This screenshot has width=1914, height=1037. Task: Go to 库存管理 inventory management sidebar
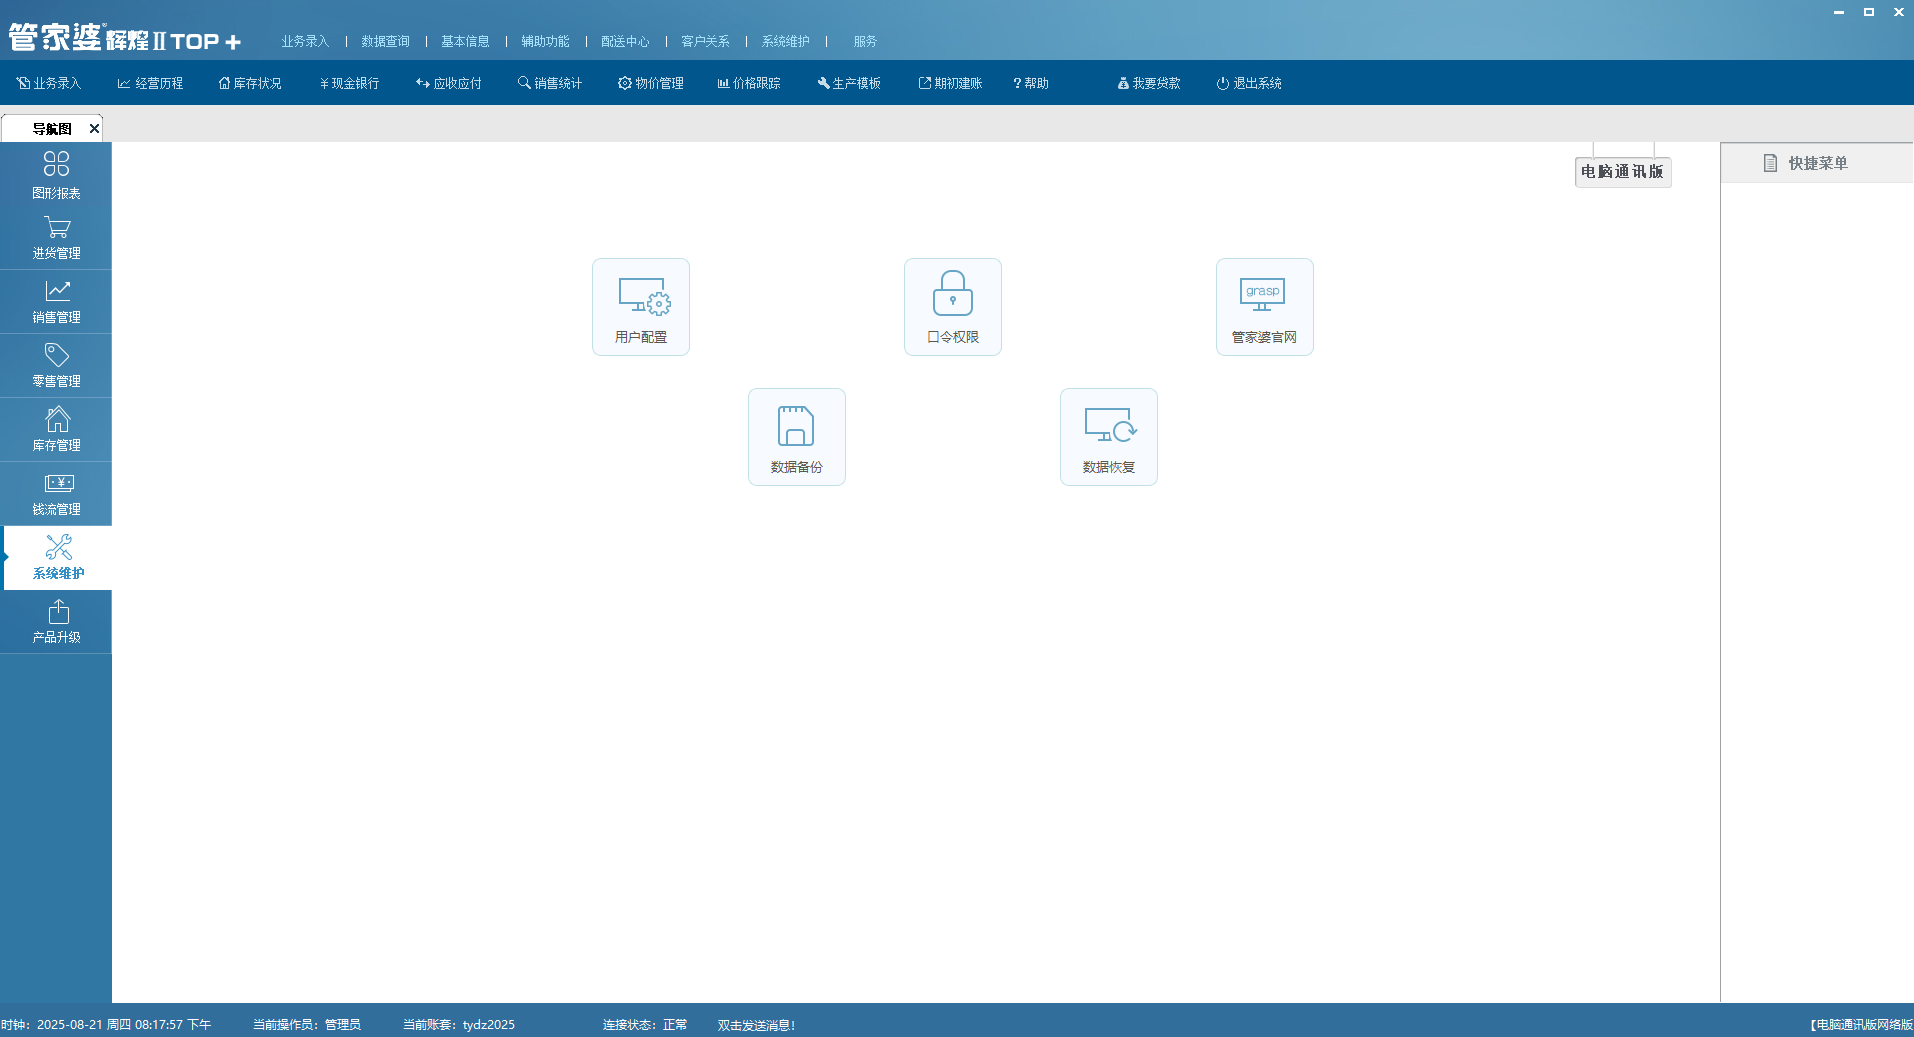point(56,430)
